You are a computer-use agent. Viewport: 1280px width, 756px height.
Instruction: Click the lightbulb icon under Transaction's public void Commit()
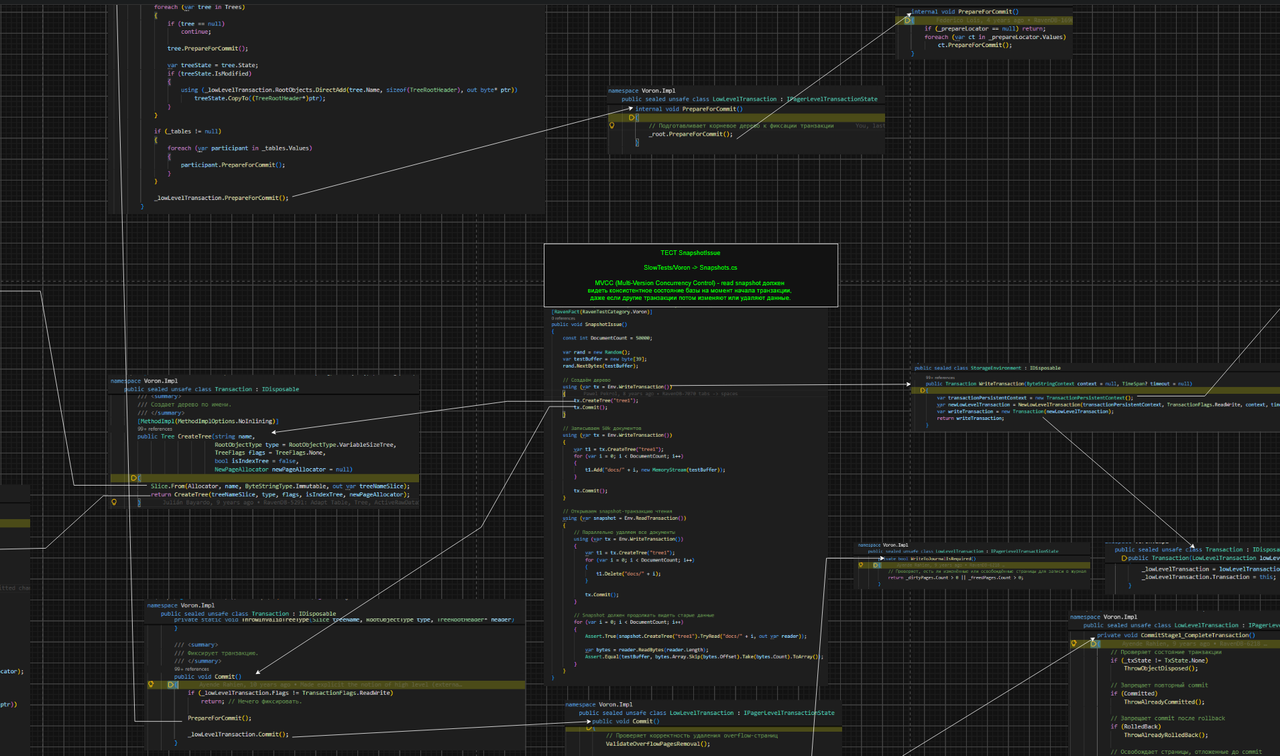tap(151, 685)
